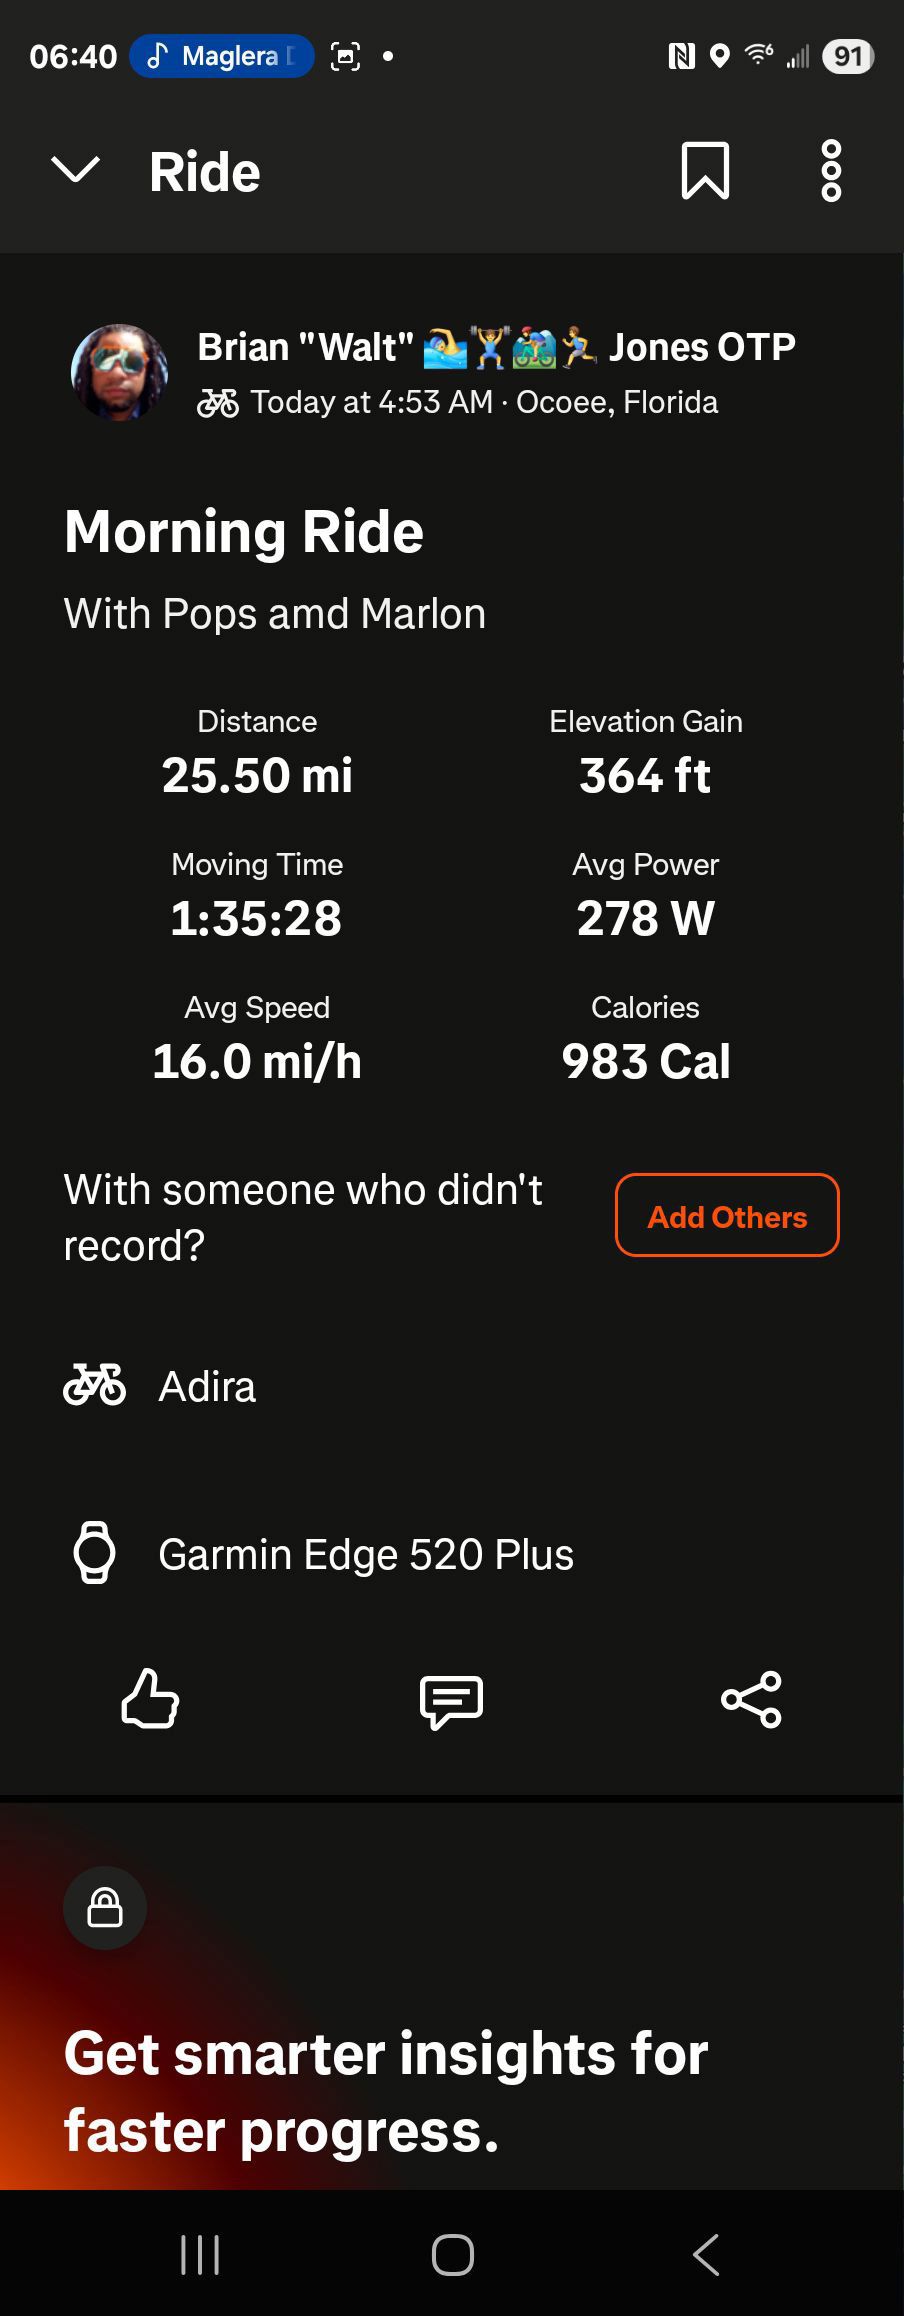The image size is (904, 2316).
Task: Collapse the Ride screen with the chevron
Action: 75,171
